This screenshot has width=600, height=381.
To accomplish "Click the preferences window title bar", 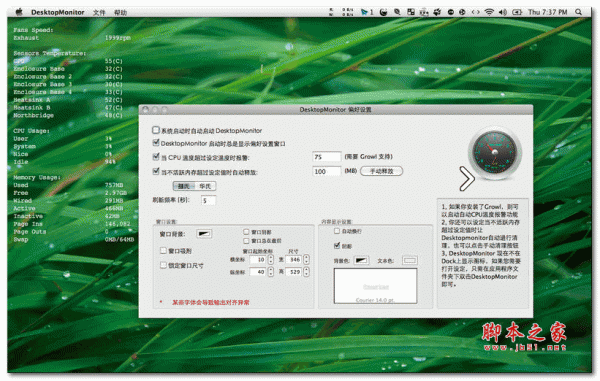I will coord(336,109).
